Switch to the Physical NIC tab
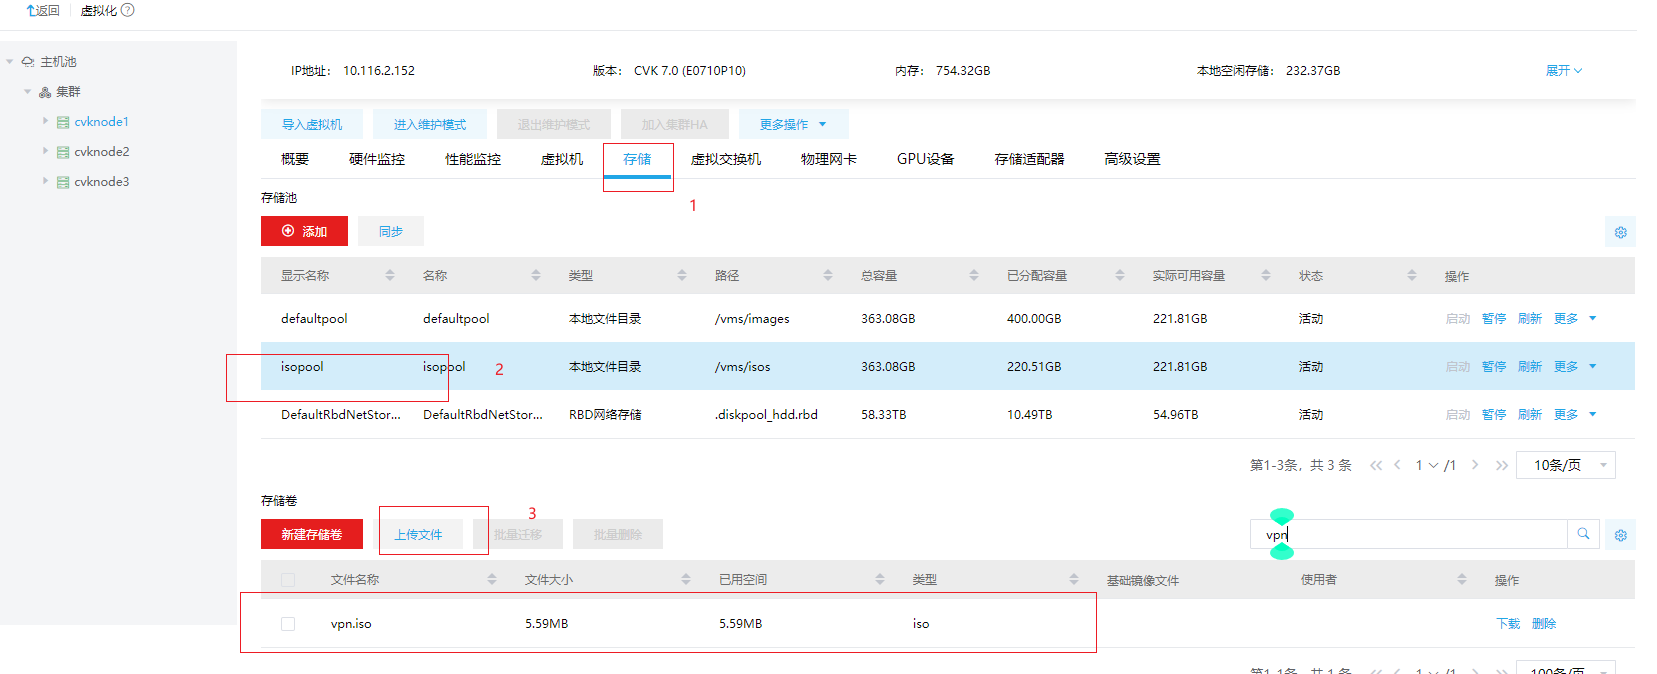The width and height of the screenshot is (1657, 674). coord(829,160)
